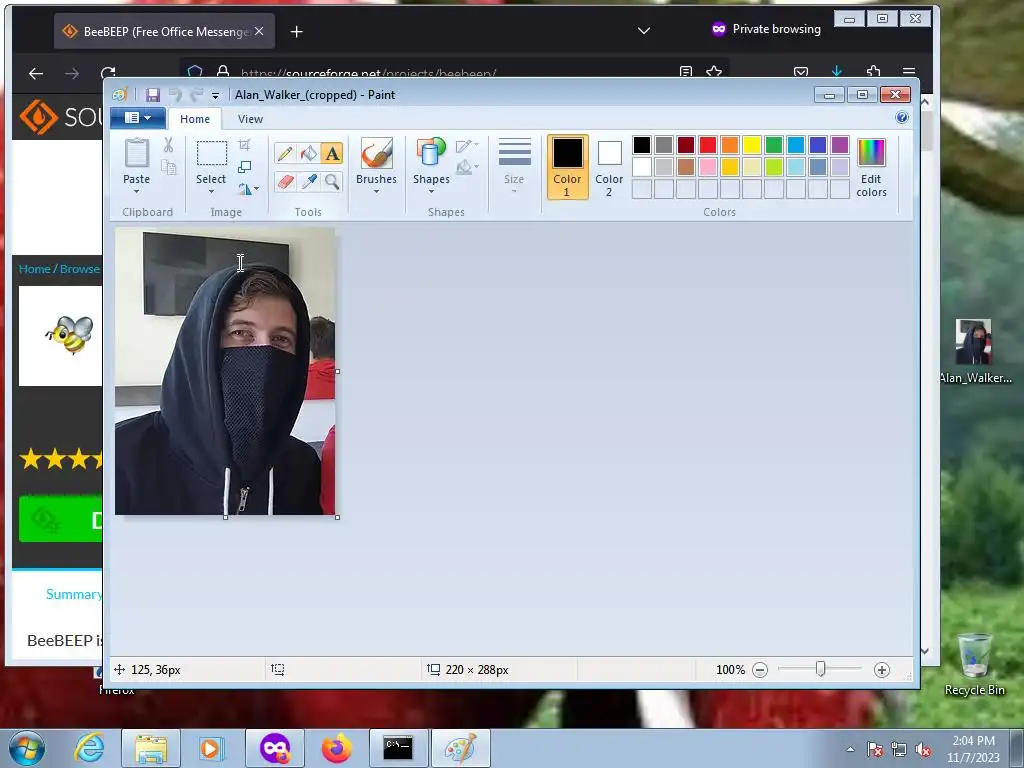Open the Windows Start menu

coord(27,748)
